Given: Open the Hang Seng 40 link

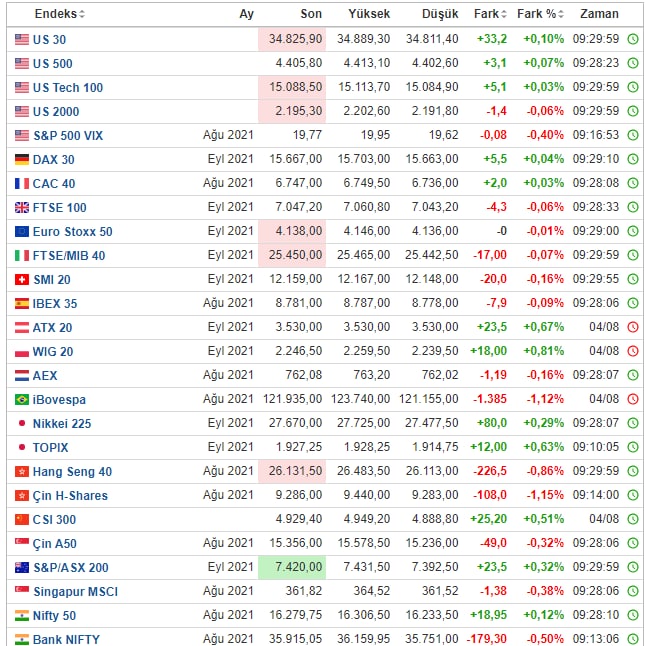Looking at the screenshot, I should pyautogui.click(x=72, y=471).
